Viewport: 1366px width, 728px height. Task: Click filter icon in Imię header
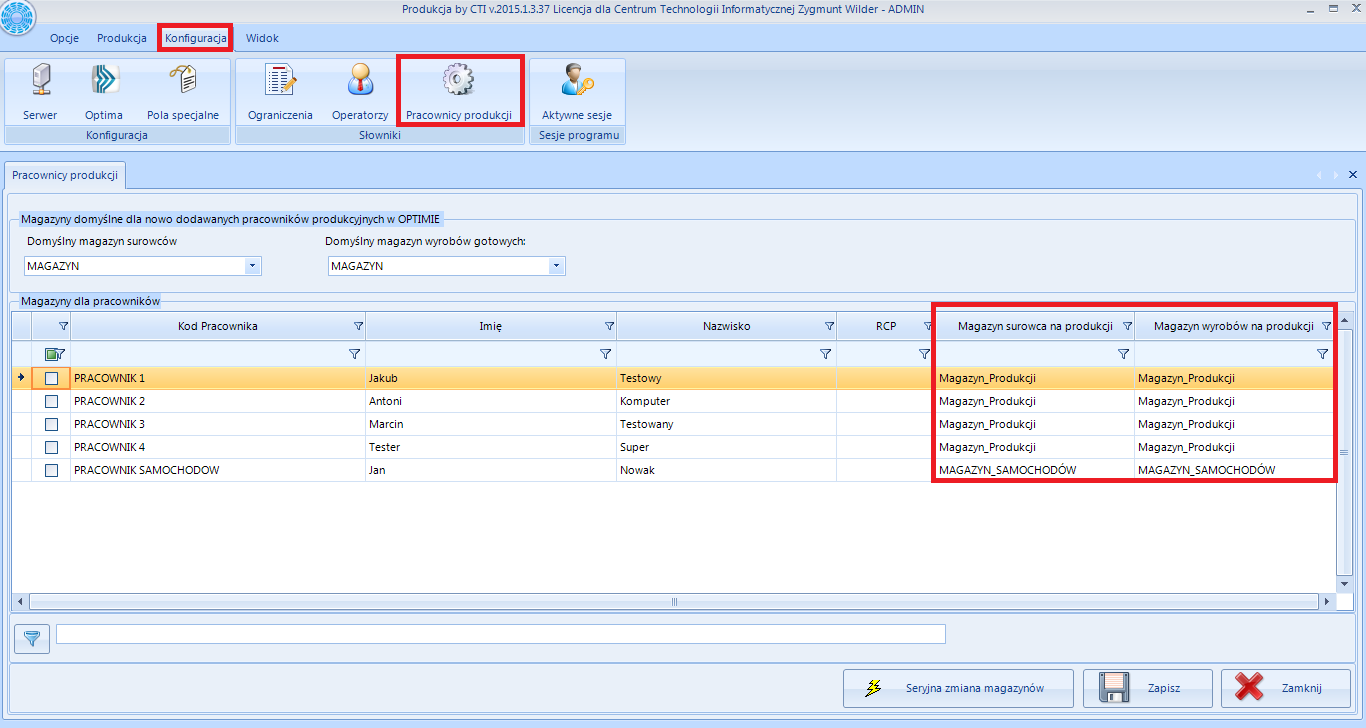(609, 326)
